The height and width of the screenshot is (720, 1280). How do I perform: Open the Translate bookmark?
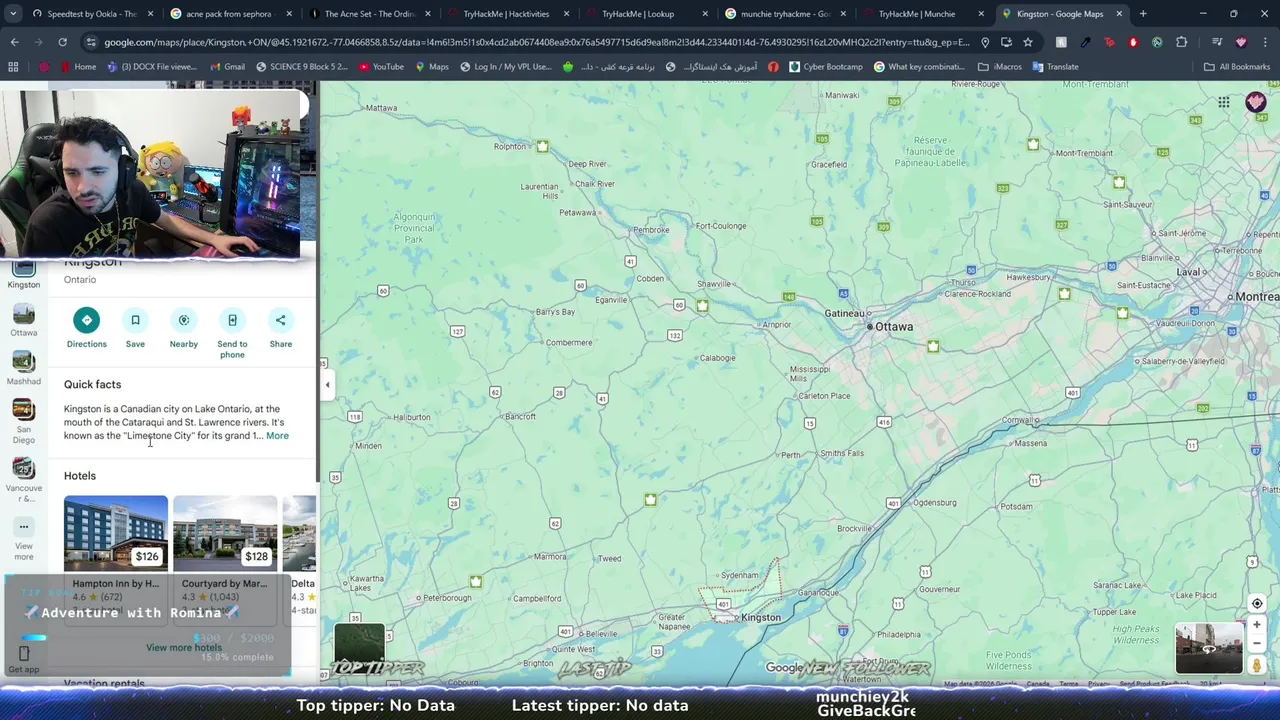[x=1055, y=67]
